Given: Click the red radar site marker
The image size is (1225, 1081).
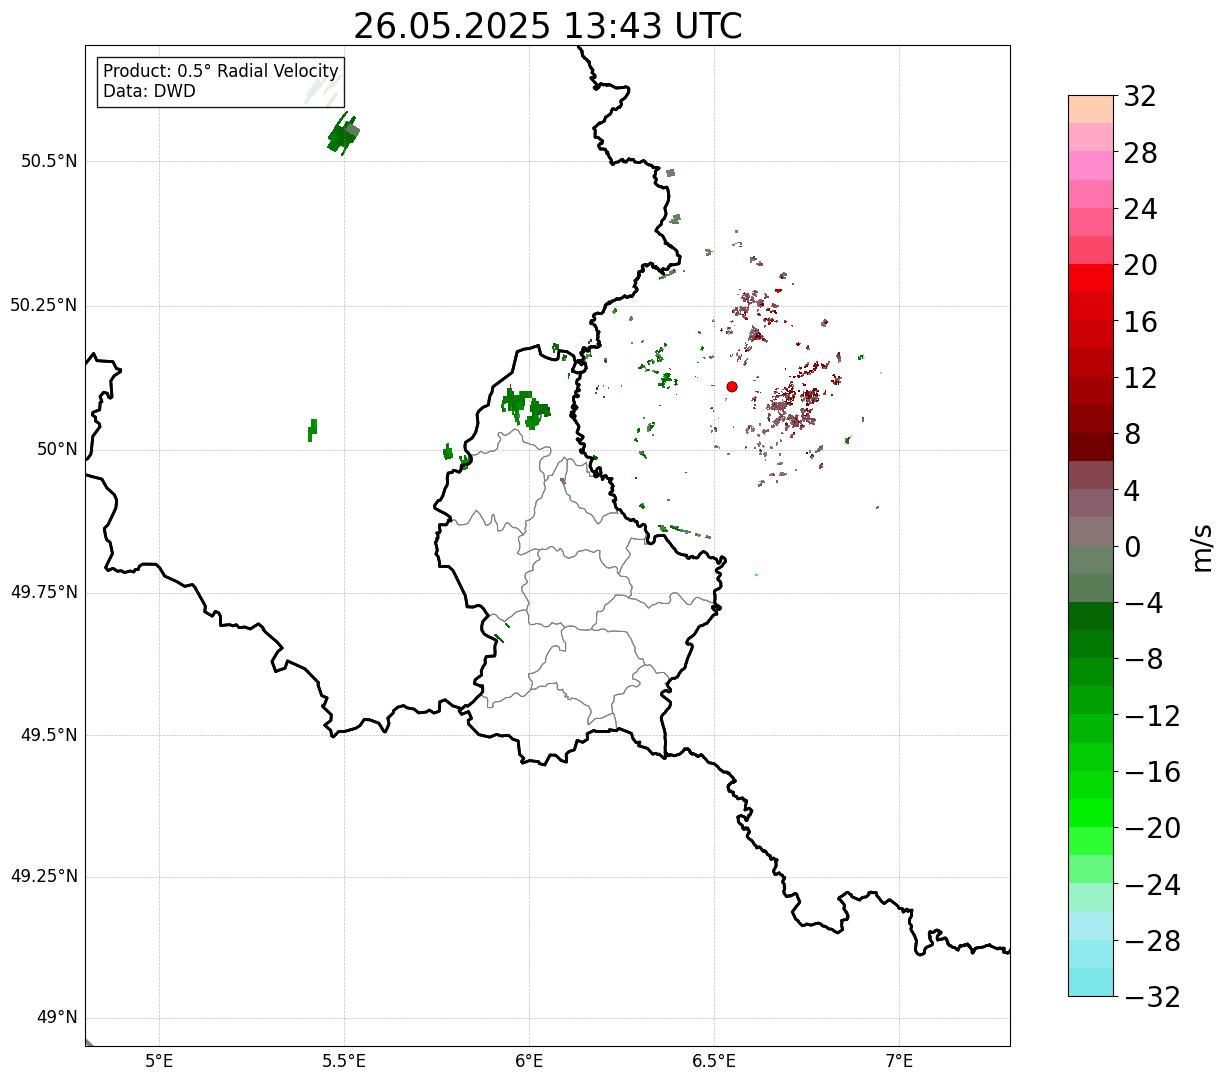Looking at the screenshot, I should click(x=732, y=386).
